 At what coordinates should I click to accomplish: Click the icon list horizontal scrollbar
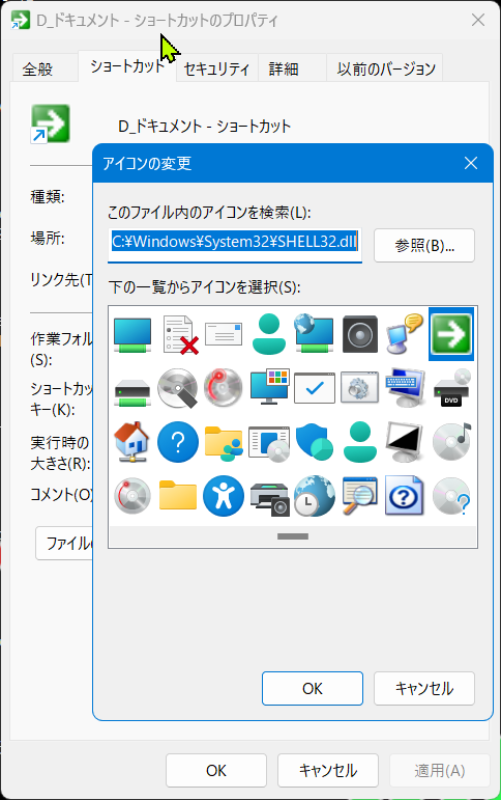(x=293, y=536)
